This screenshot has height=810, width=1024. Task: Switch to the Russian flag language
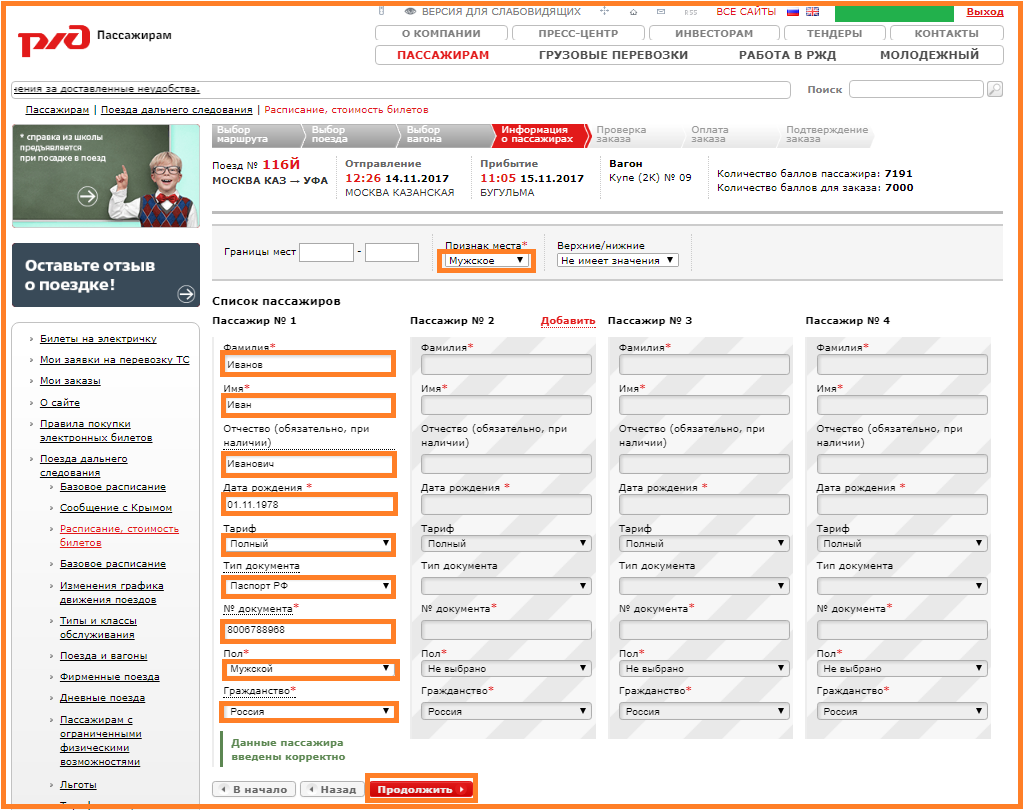(793, 12)
